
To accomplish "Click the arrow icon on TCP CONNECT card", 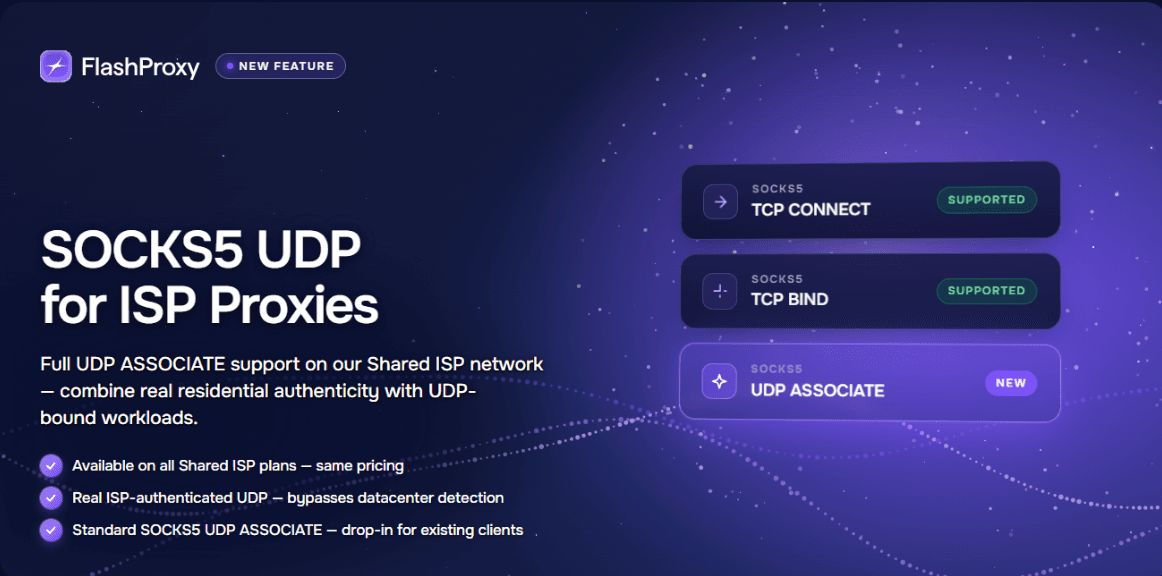I will click(720, 201).
